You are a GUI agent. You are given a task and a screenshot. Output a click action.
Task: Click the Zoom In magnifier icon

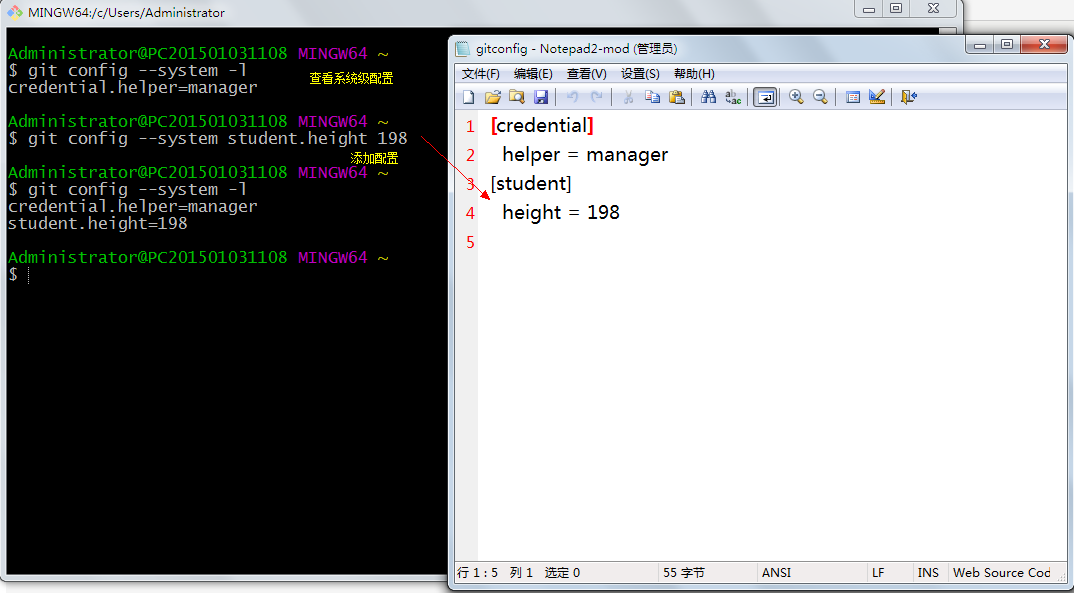796,97
